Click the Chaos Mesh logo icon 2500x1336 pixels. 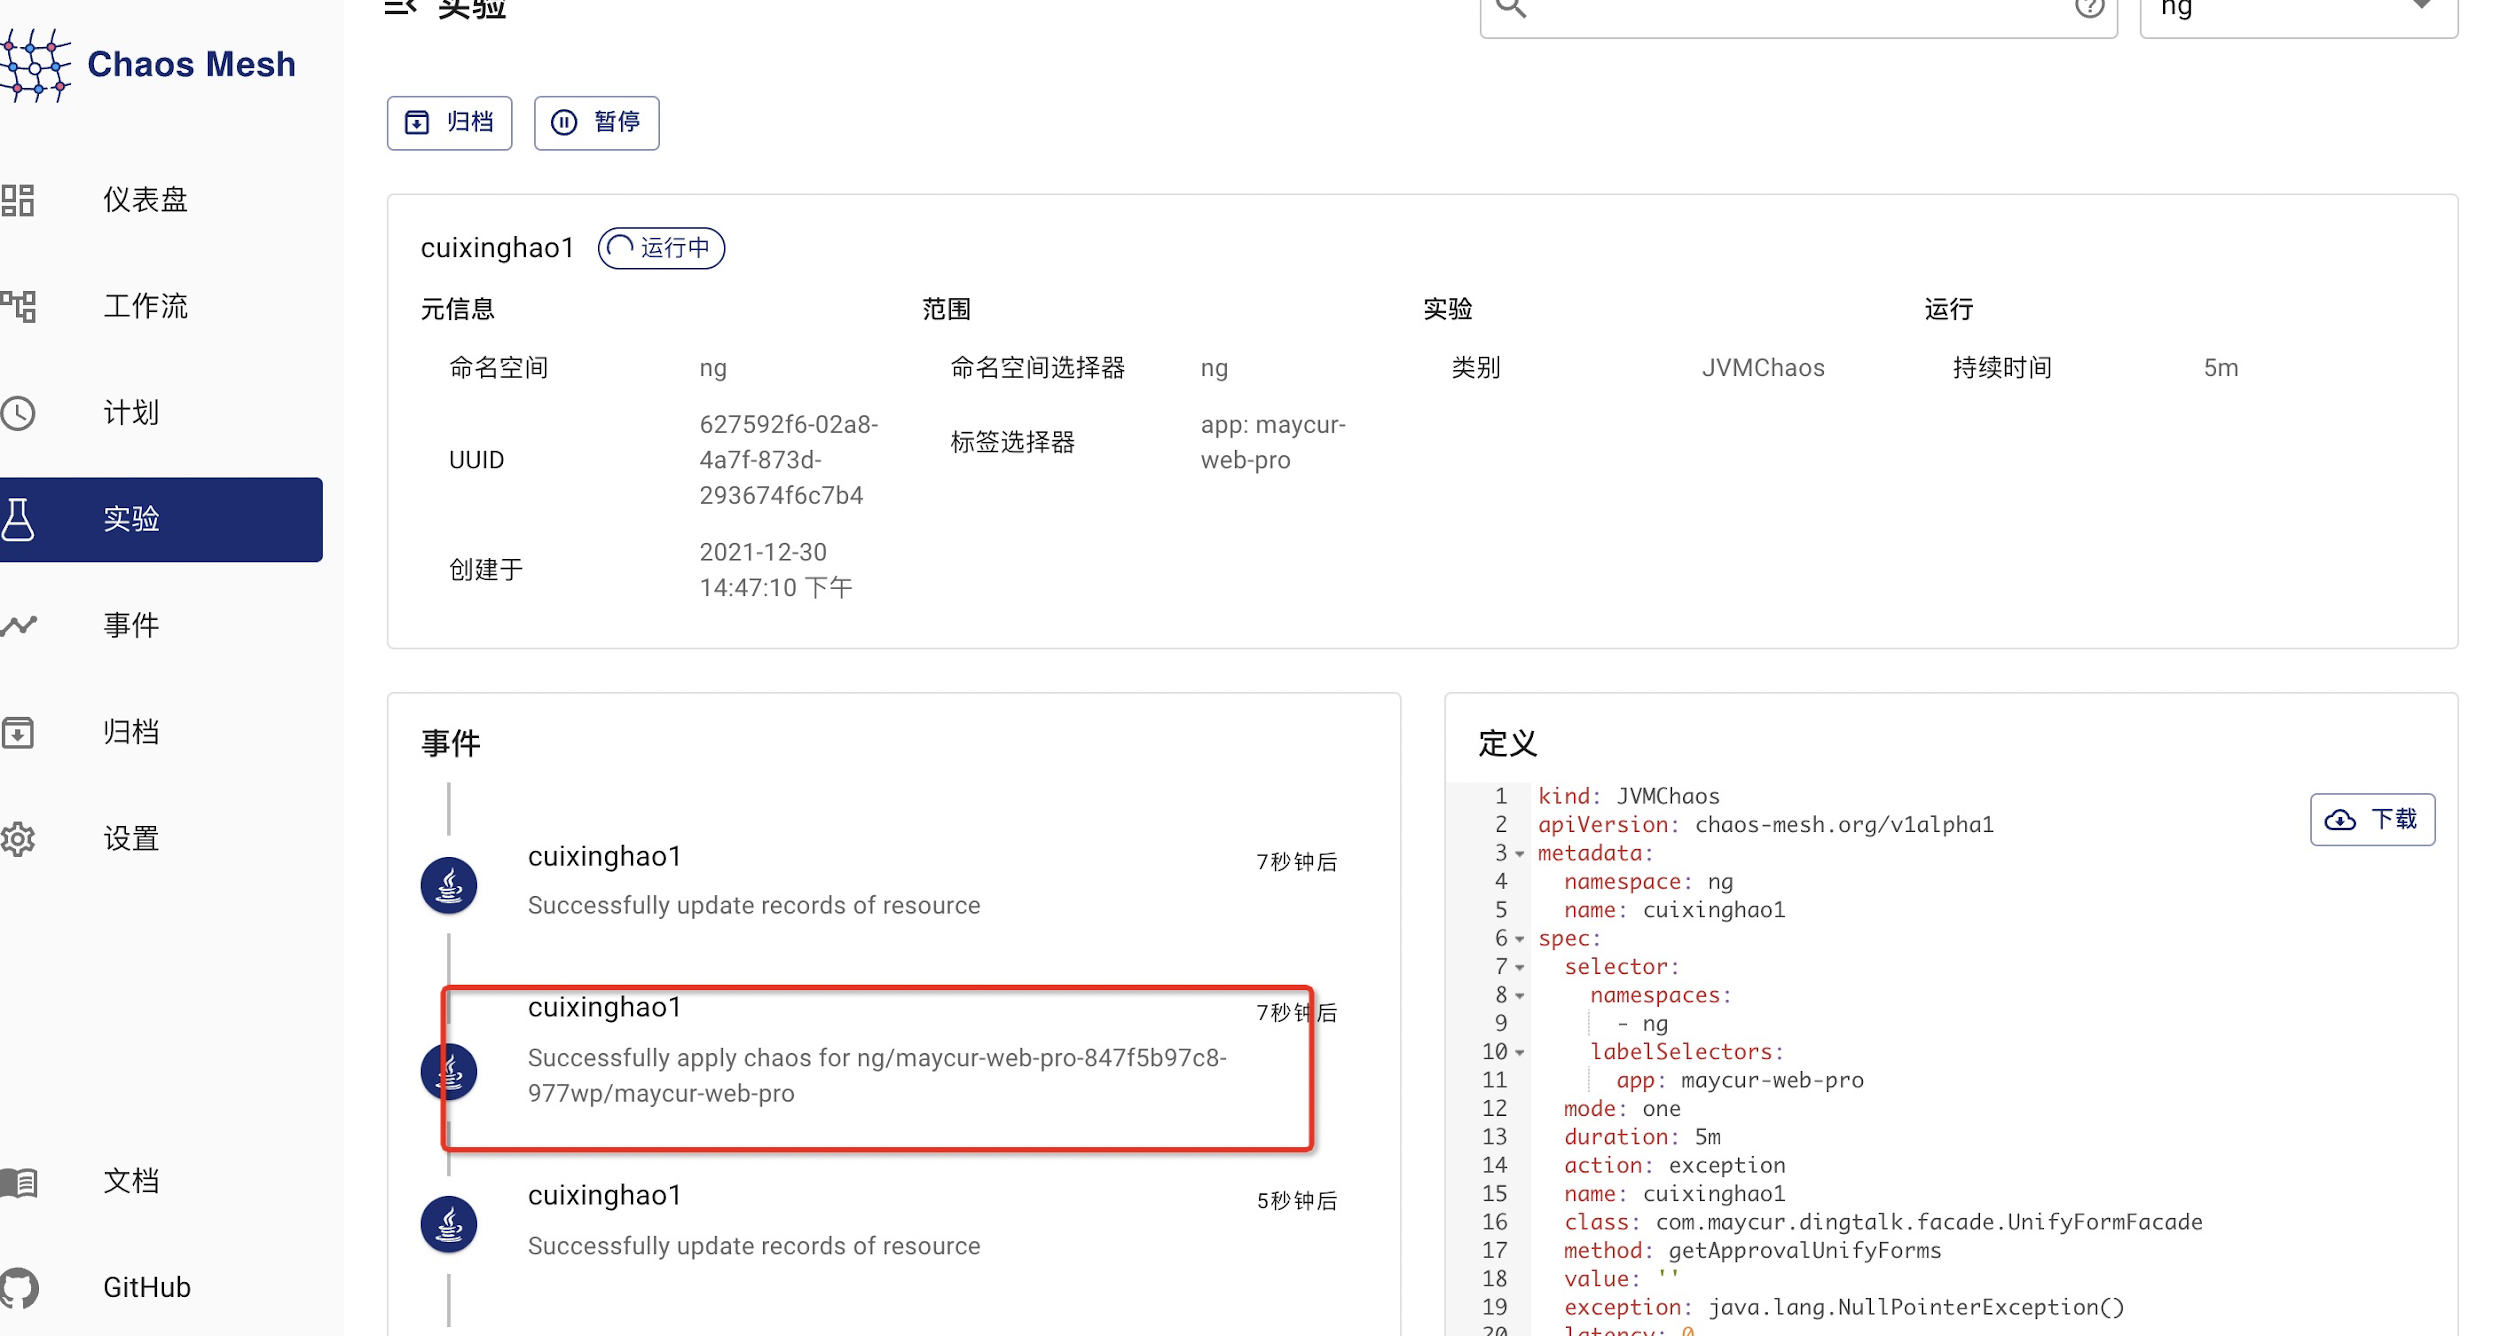pyautogui.click(x=36, y=65)
